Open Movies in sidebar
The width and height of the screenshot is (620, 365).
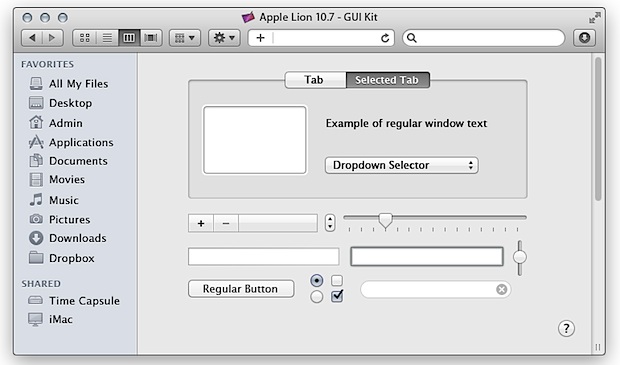coord(57,180)
